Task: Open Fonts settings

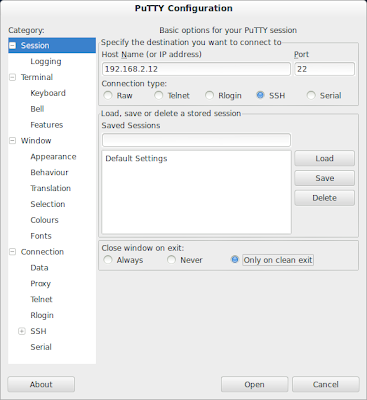Action: (41, 236)
